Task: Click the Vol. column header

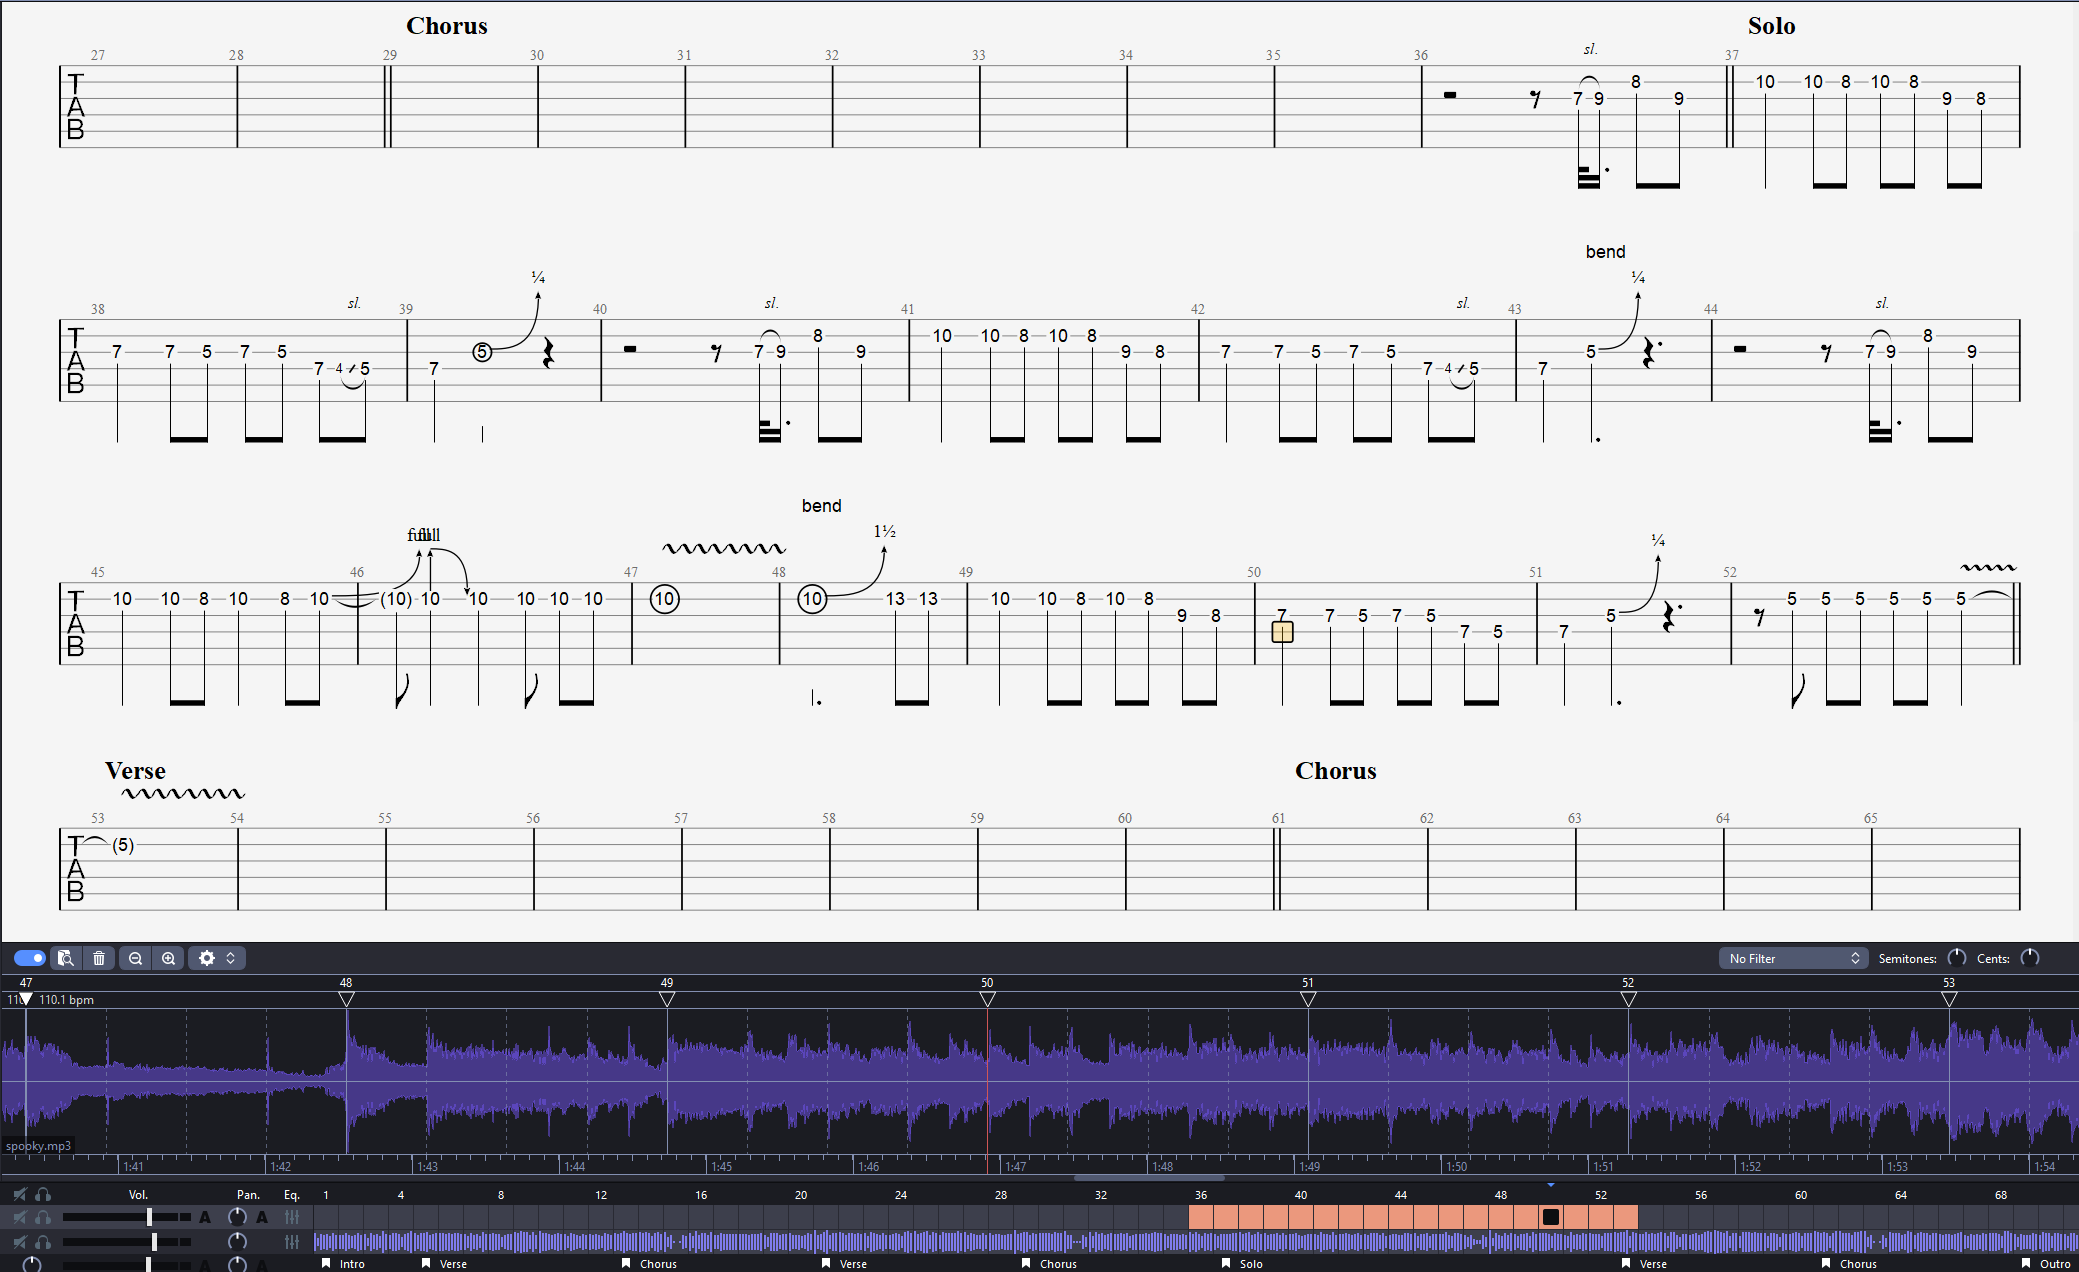Action: coord(138,1195)
